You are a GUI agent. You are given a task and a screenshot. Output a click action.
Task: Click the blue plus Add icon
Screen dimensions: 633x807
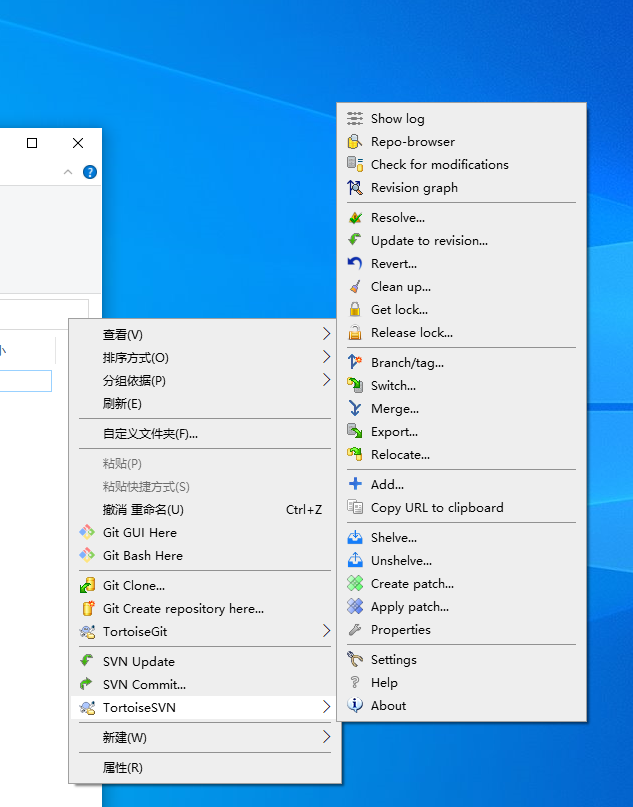pos(355,484)
